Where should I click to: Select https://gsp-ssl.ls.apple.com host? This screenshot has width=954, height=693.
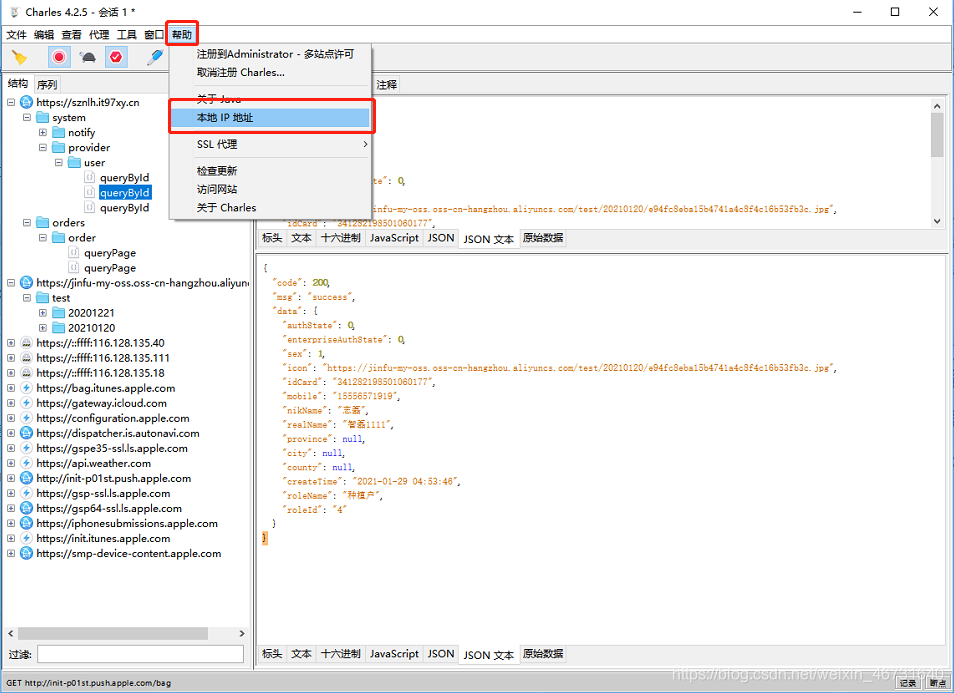click(103, 493)
